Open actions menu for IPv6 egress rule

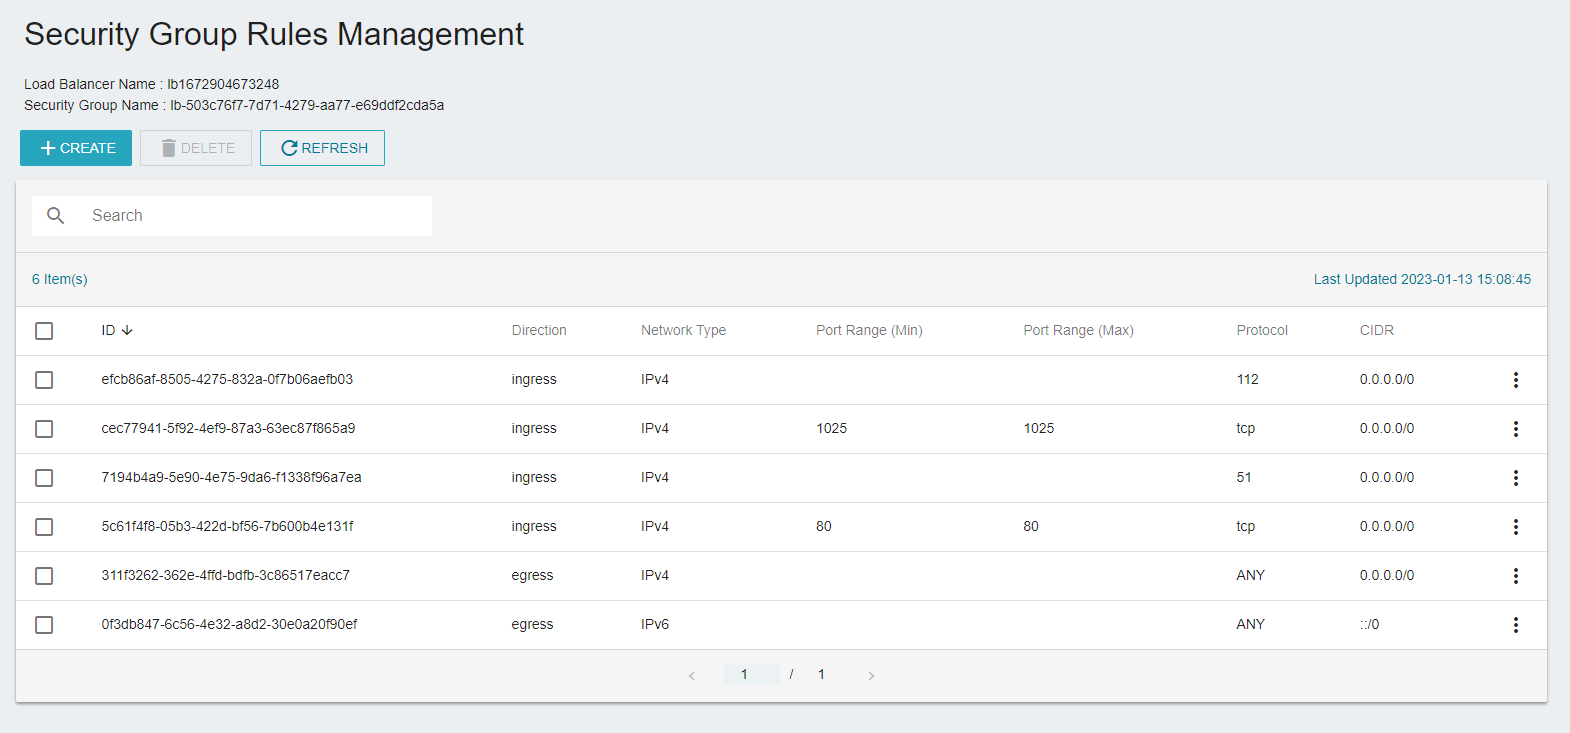[1516, 625]
